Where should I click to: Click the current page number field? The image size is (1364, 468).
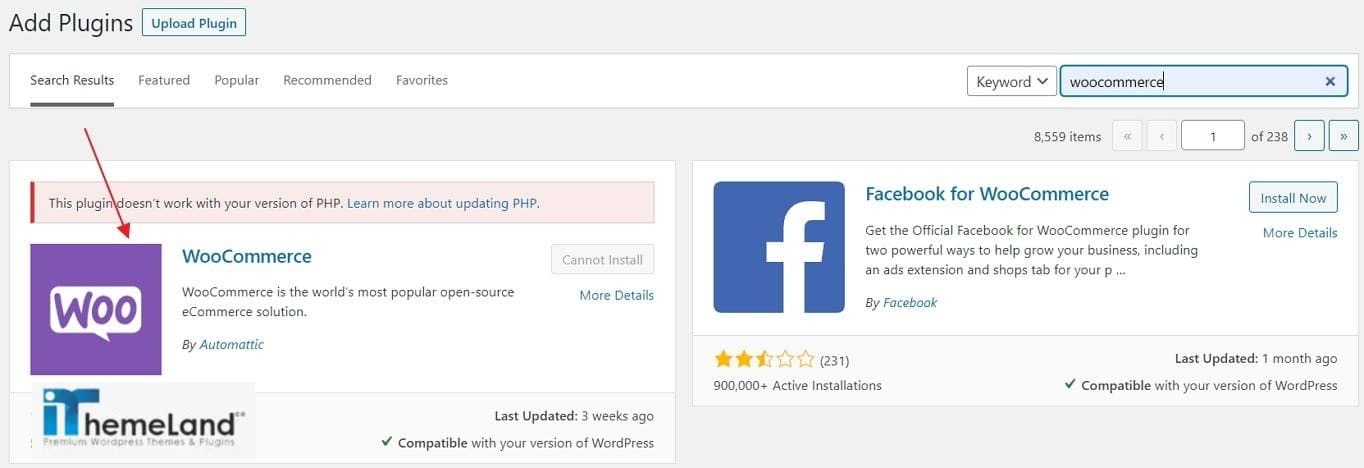point(1212,136)
